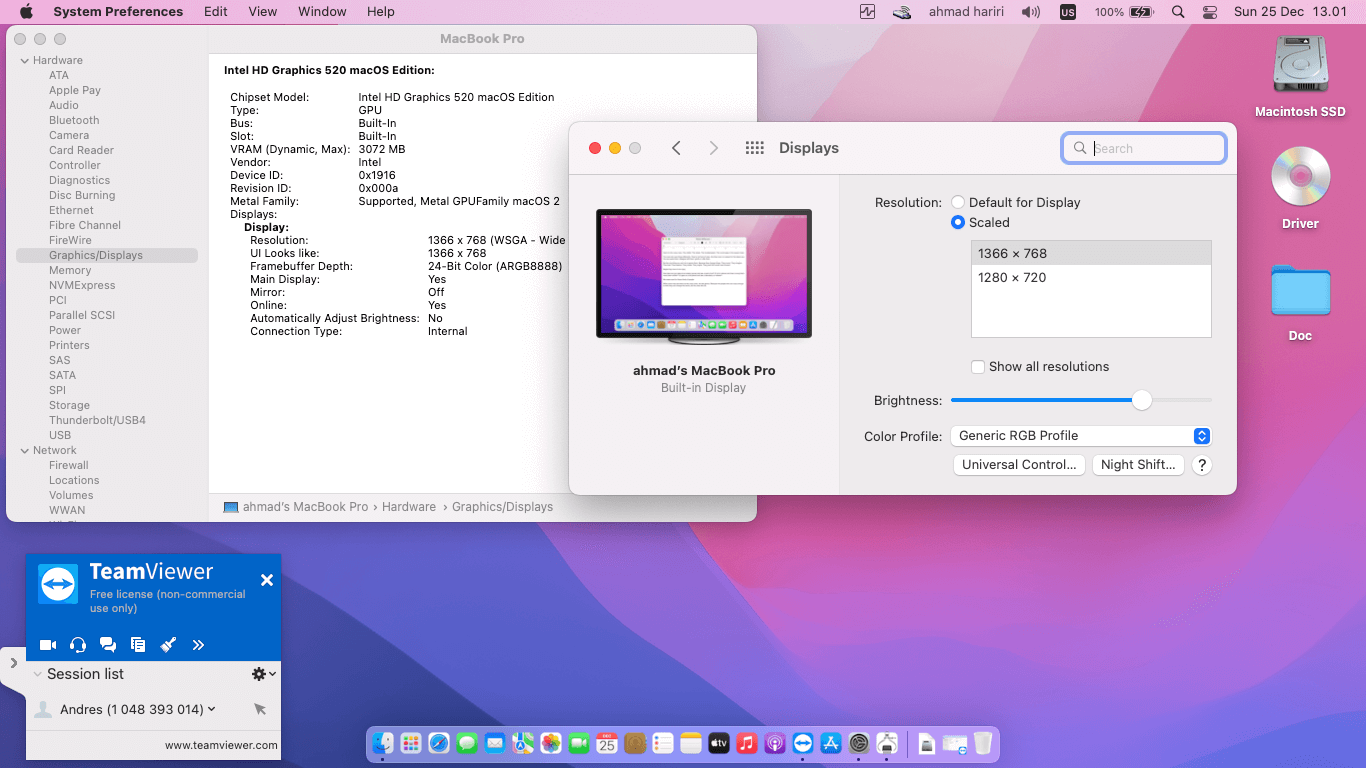The image size is (1366, 768).
Task: Open the TeamViewer chat bubbles icon
Action: pos(108,645)
